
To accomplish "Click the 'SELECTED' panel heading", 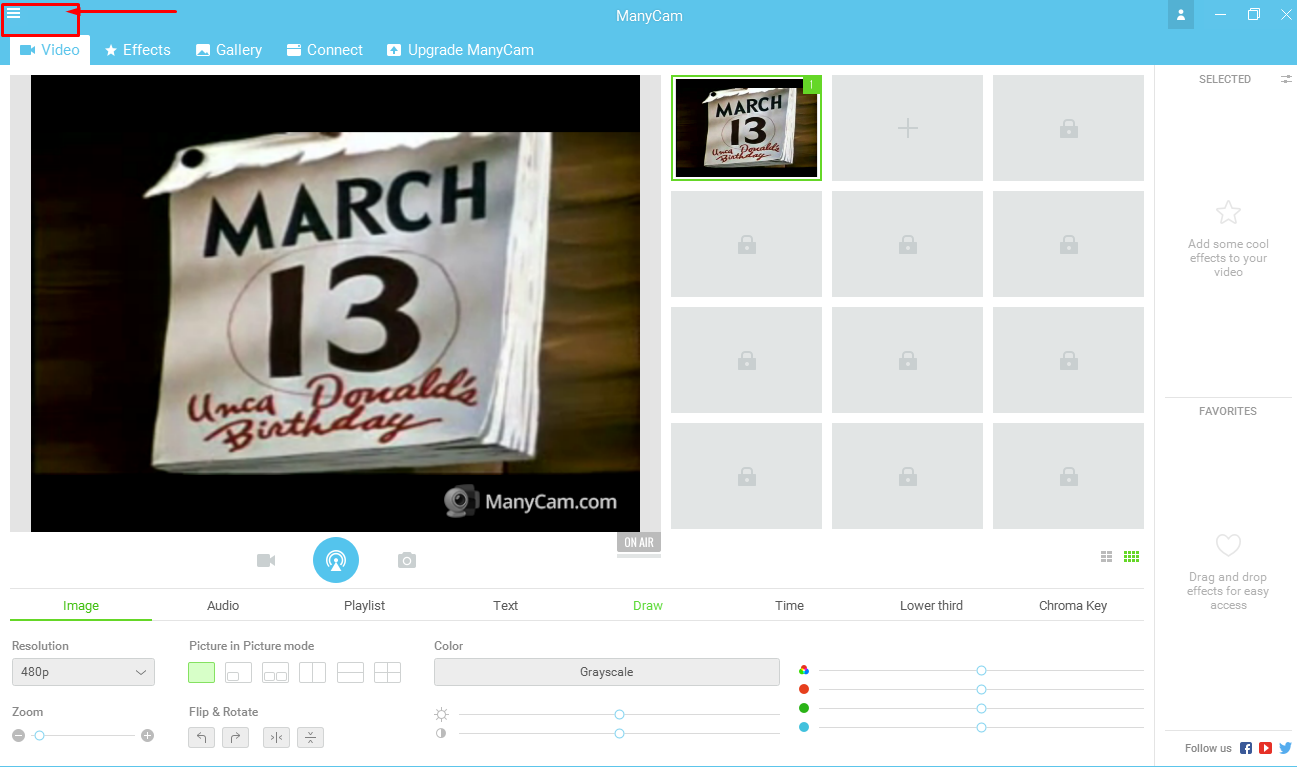I will (x=1225, y=79).
